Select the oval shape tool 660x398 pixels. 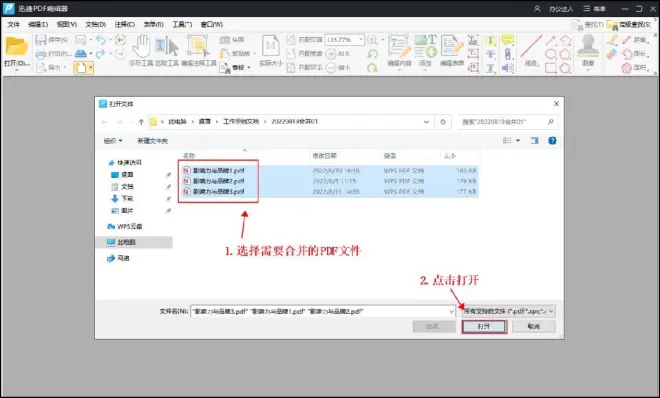[551, 54]
